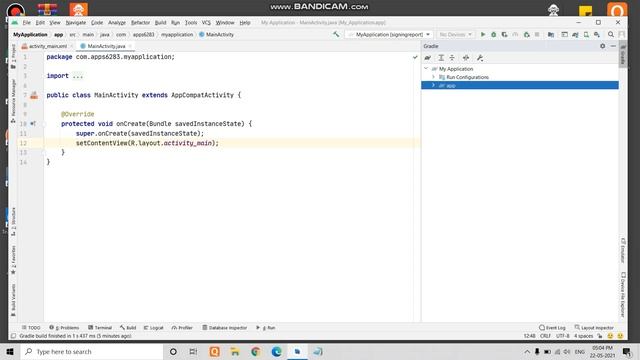This screenshot has width=640, height=360.
Task: Open SDK Manager toolbar icon
Action: [x=597, y=35]
